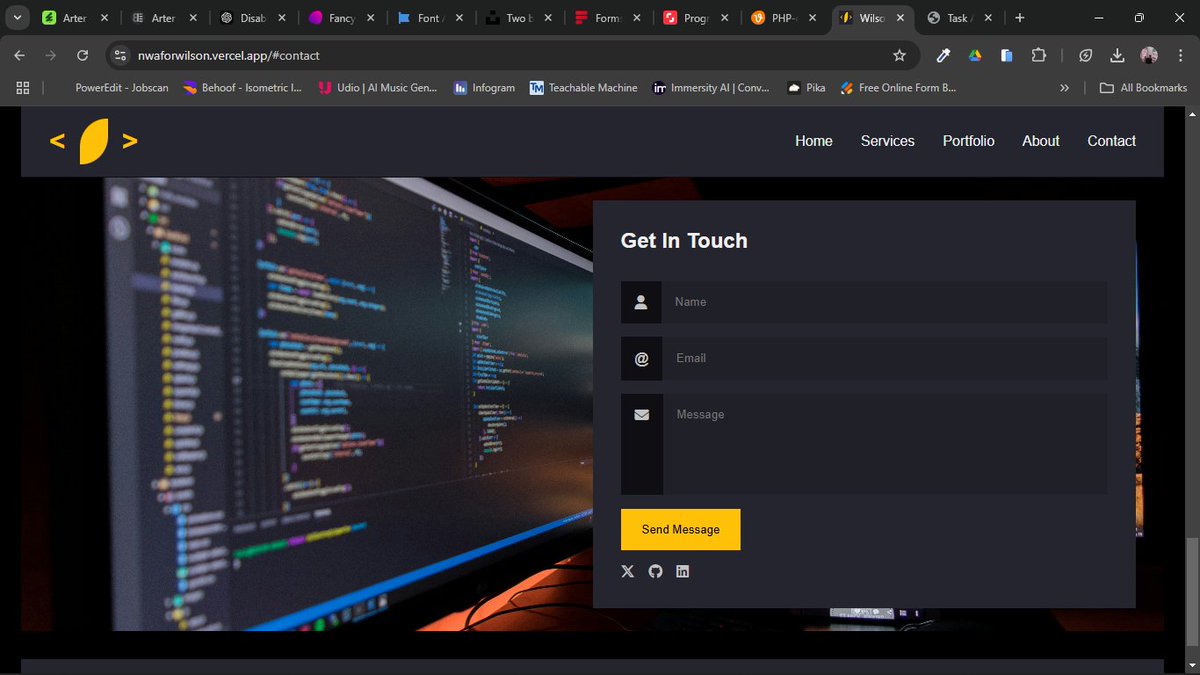
Task: Open the blue clipboard extension icon
Action: 1007,55
